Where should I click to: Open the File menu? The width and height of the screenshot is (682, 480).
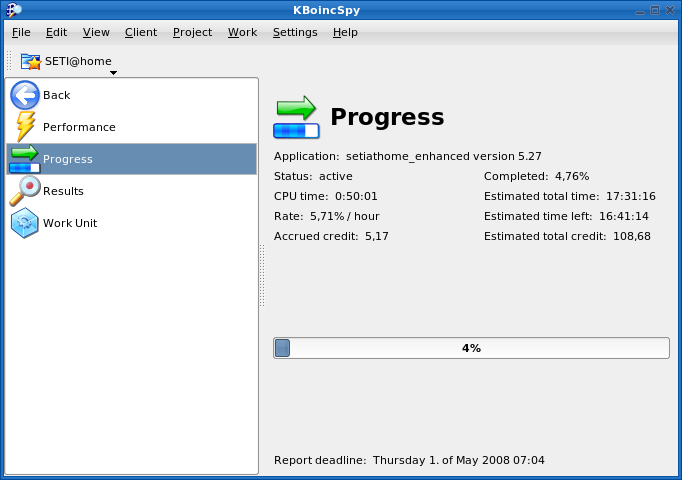tap(21, 32)
